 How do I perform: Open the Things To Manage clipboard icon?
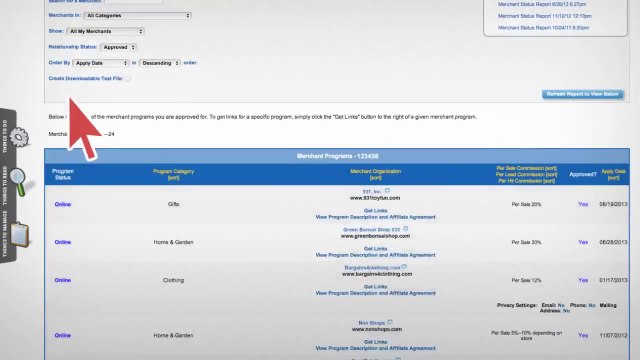(x=19, y=234)
